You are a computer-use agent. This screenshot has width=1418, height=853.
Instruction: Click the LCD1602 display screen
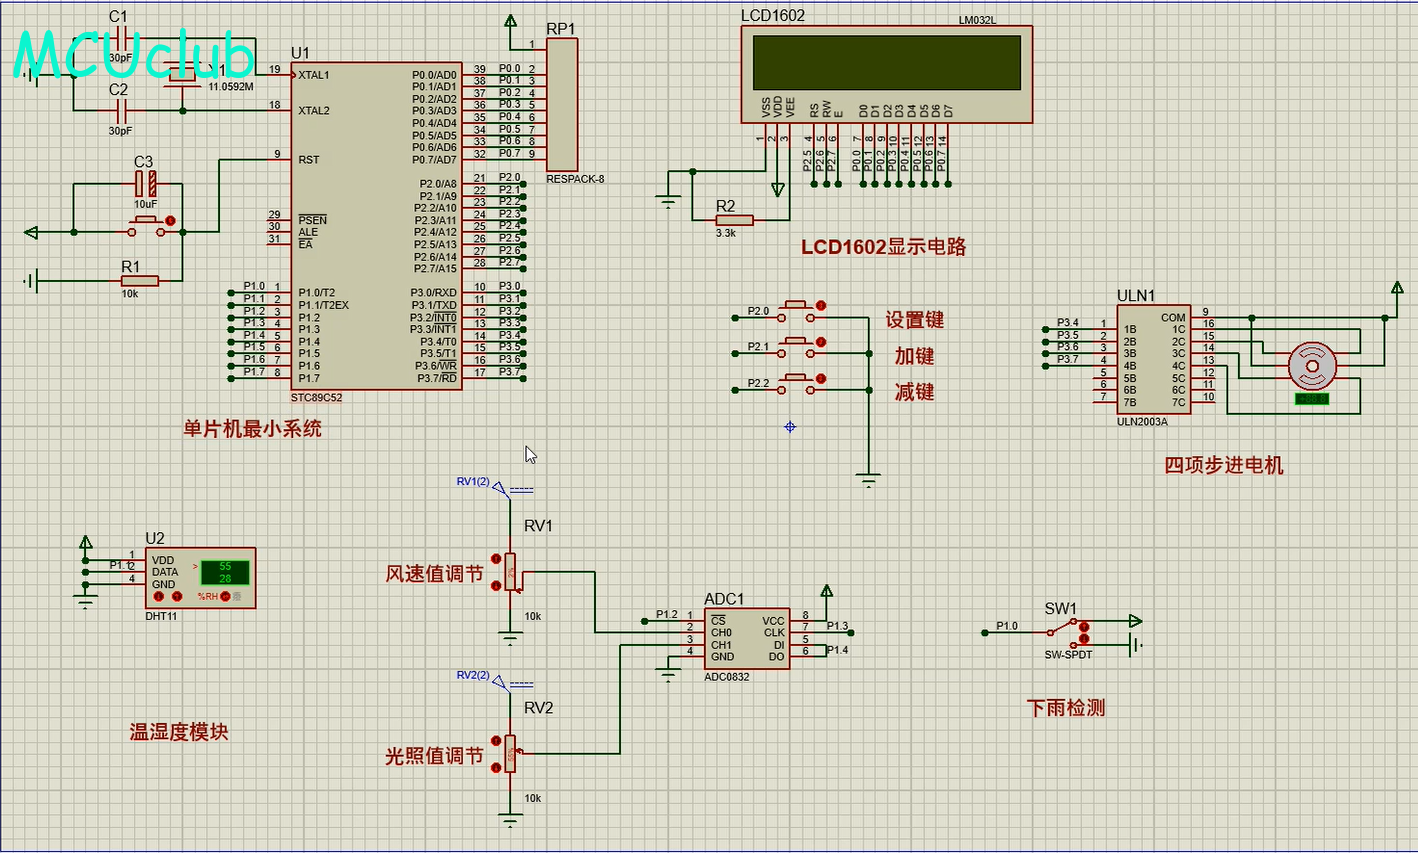(886, 63)
